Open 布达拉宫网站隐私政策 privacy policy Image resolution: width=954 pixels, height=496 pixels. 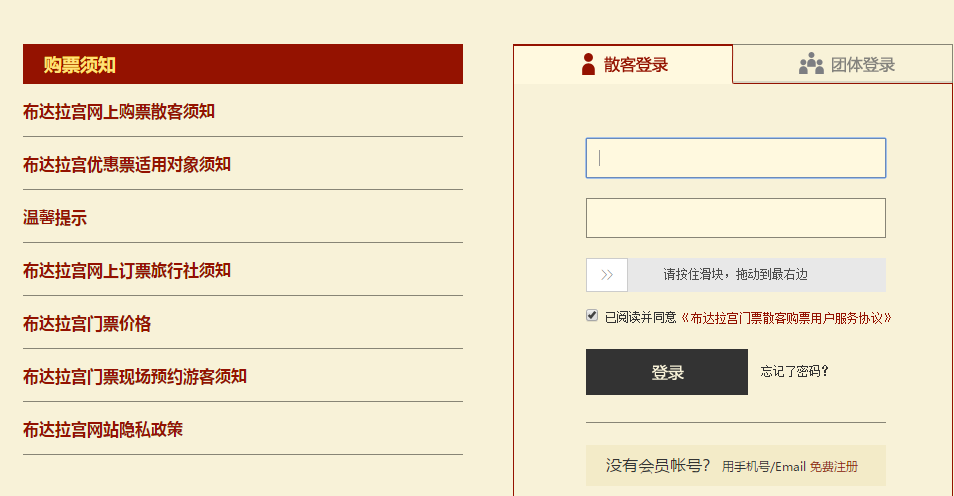(103, 429)
